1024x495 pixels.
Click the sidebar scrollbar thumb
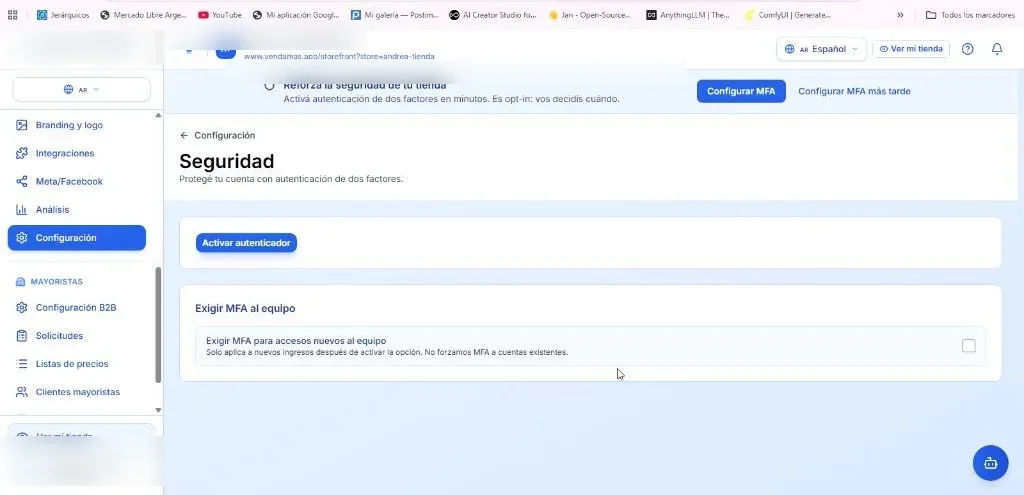[157, 325]
